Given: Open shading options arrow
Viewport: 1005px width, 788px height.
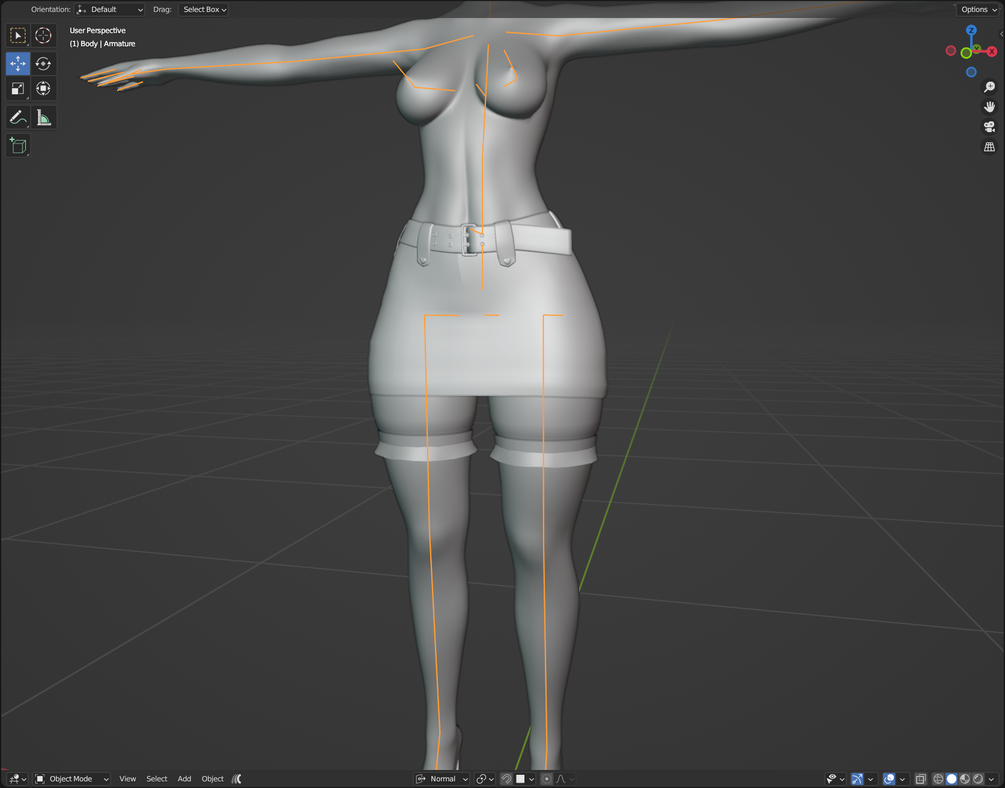Looking at the screenshot, I should tap(992, 779).
